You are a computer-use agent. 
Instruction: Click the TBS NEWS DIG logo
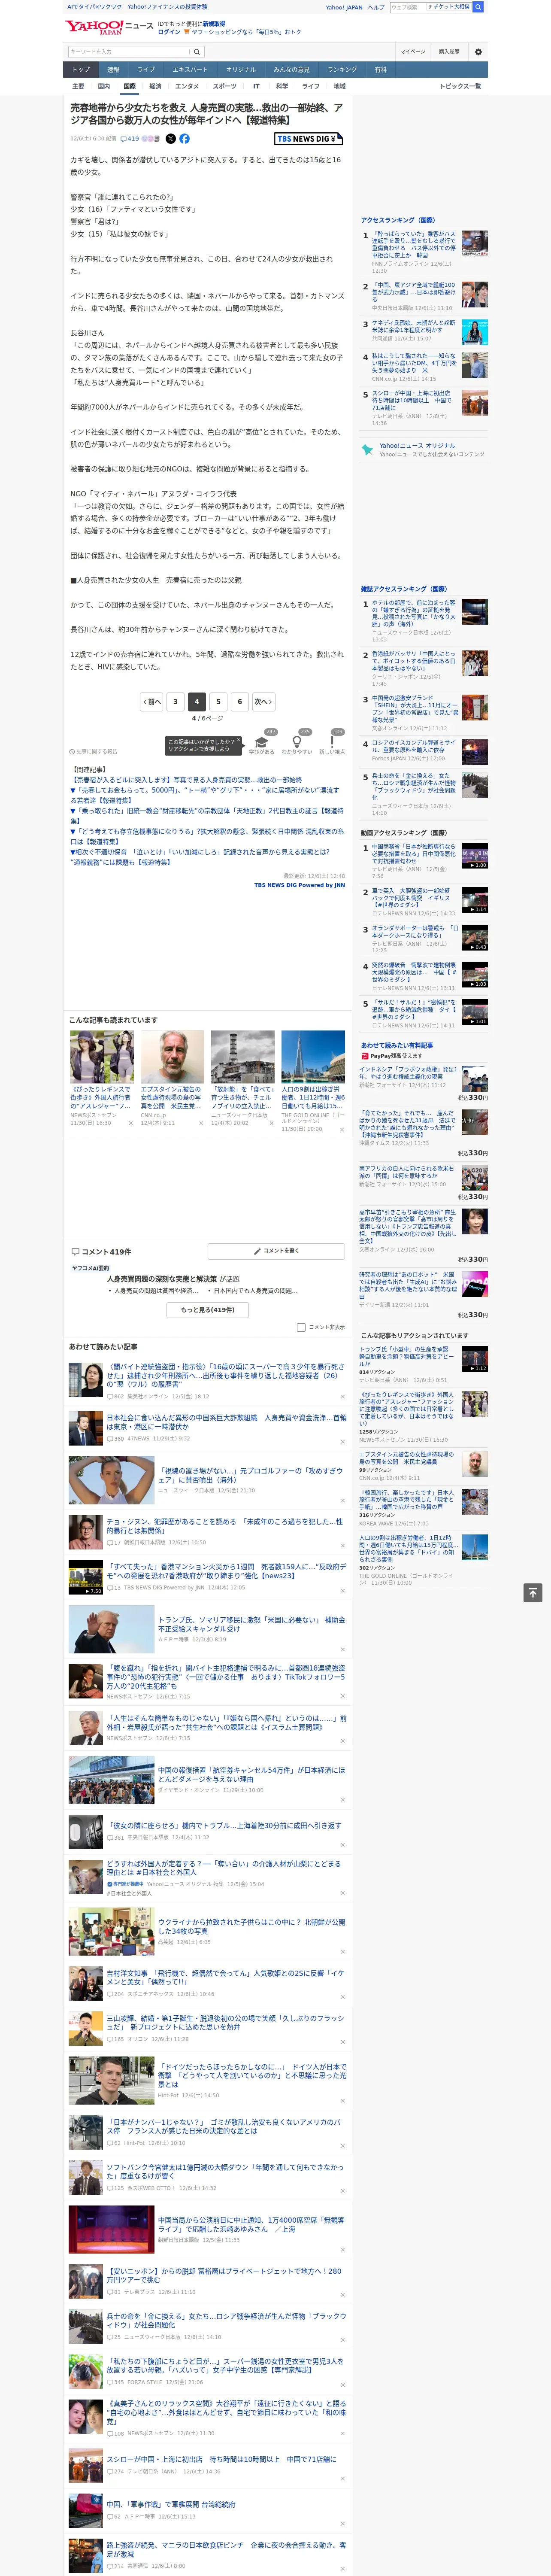tap(308, 139)
